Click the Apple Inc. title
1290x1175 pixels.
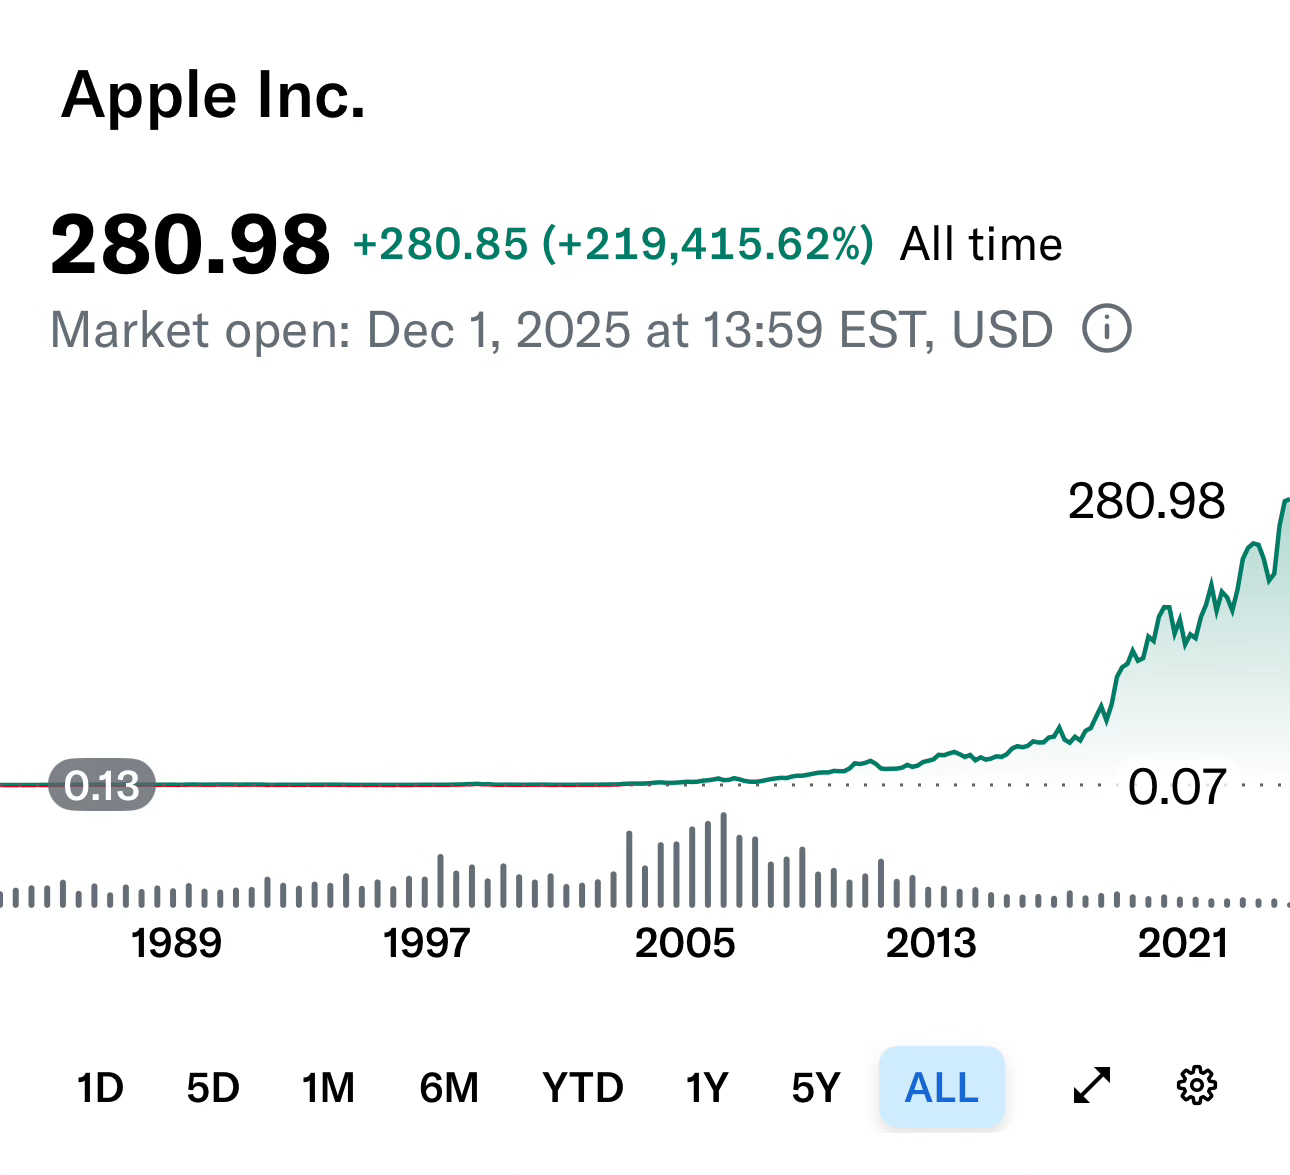214,96
